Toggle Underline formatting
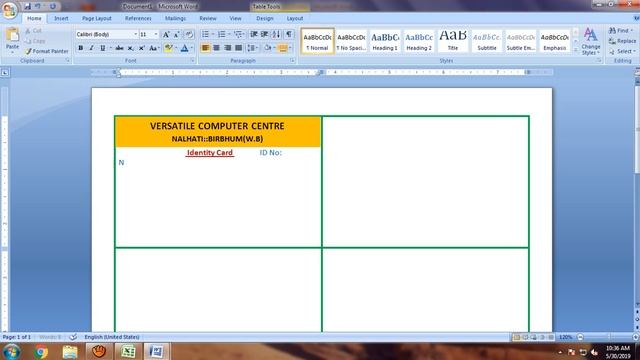The image size is (640, 360). point(102,48)
